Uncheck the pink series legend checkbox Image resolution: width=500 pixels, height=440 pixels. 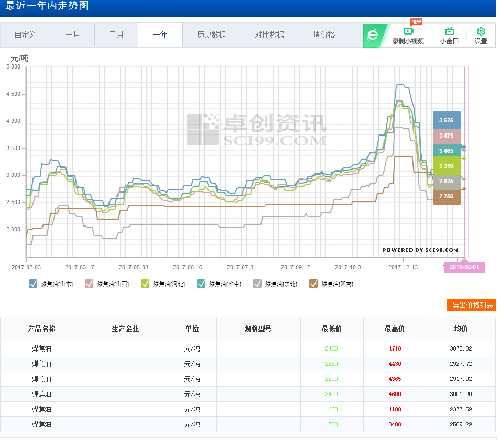pyautogui.click(x=89, y=284)
